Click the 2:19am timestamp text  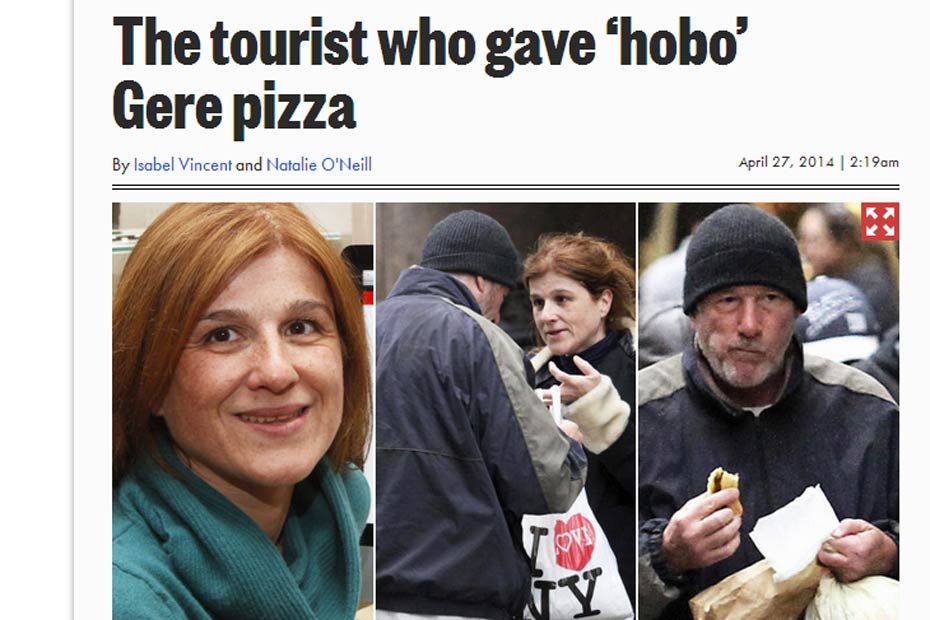click(x=874, y=162)
